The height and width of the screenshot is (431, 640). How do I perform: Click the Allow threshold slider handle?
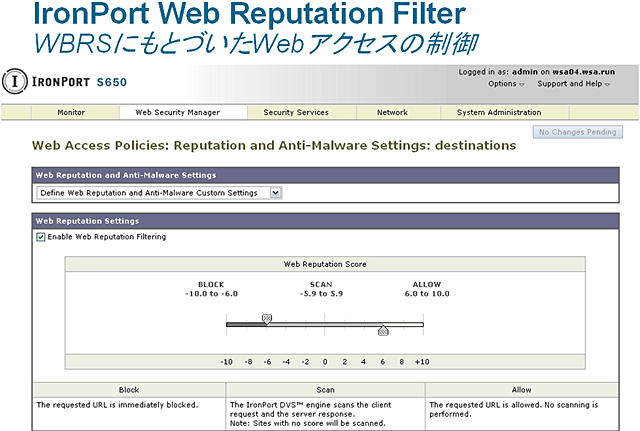point(383,329)
